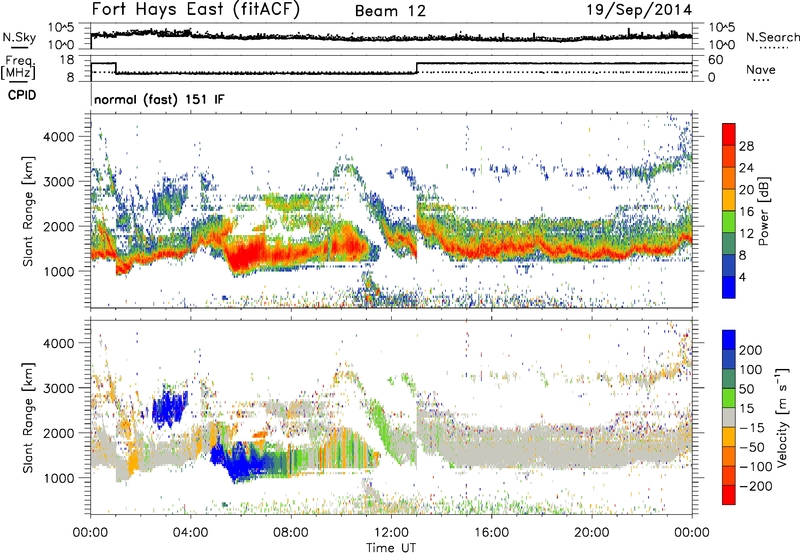The width and height of the screenshot is (800, 554).
Task: Click the 'normal (fast) 151 IF' text
Action: tap(159, 99)
